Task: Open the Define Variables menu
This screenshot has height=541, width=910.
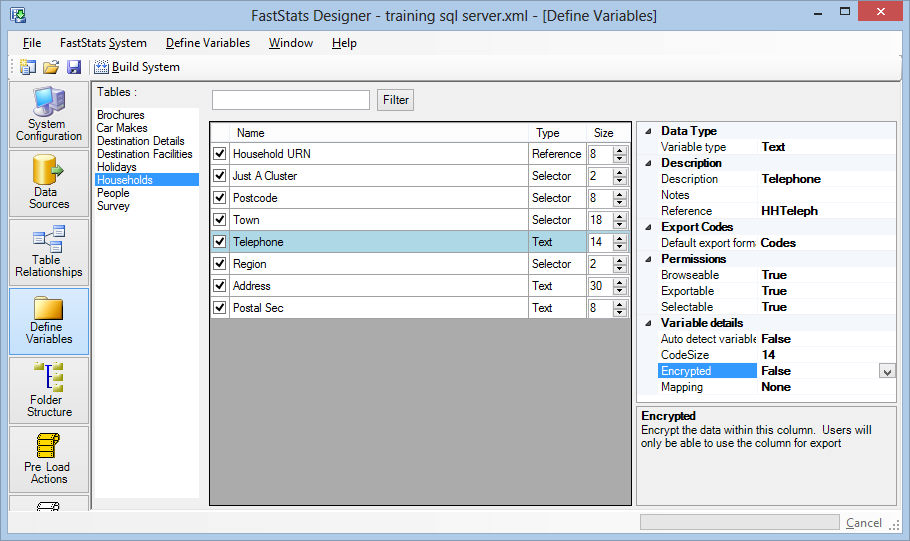Action: coord(208,43)
